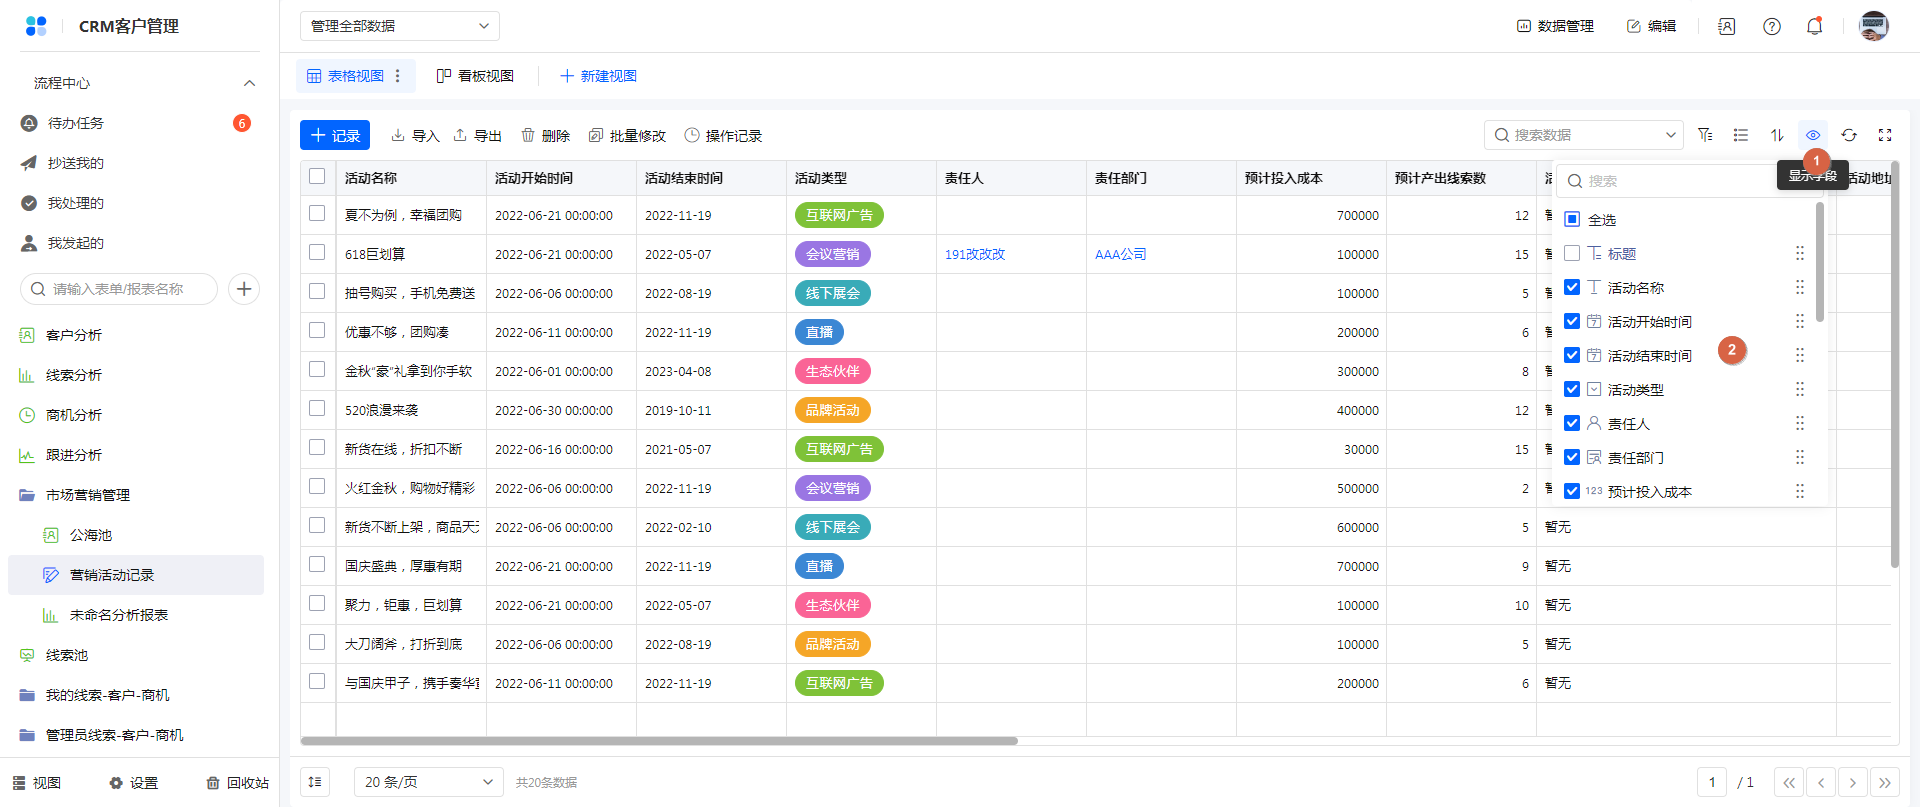Click the plus button beside sidebar search
Screen dimensions: 1920x807
coord(244,289)
